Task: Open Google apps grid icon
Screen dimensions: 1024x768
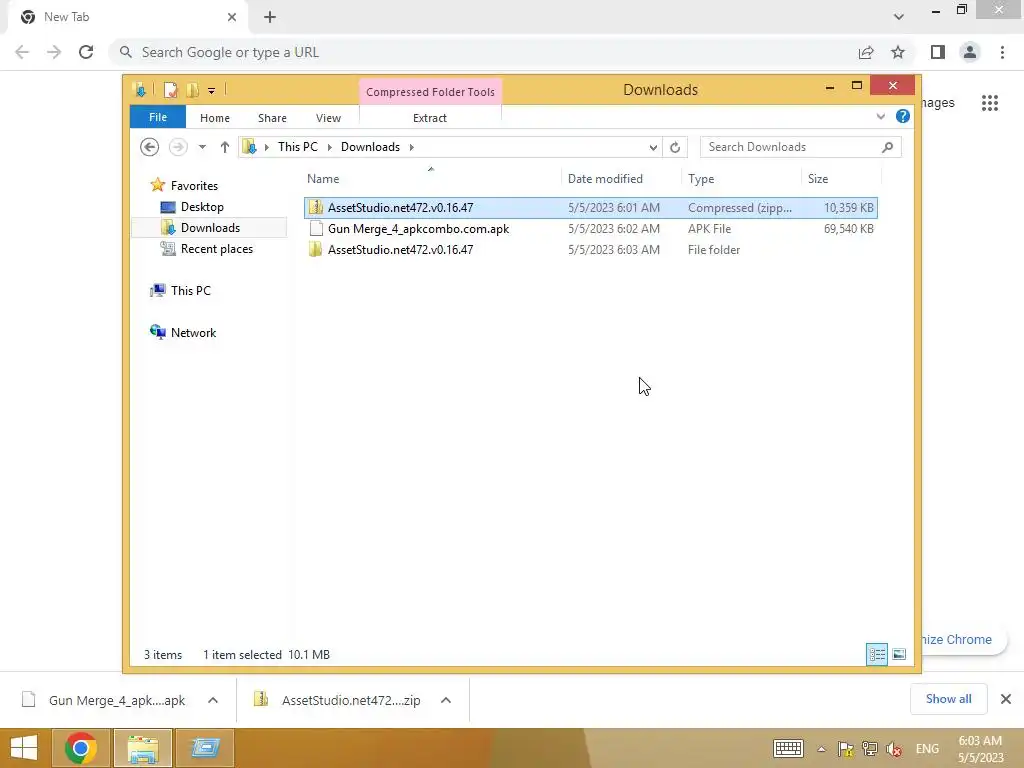Action: (990, 103)
